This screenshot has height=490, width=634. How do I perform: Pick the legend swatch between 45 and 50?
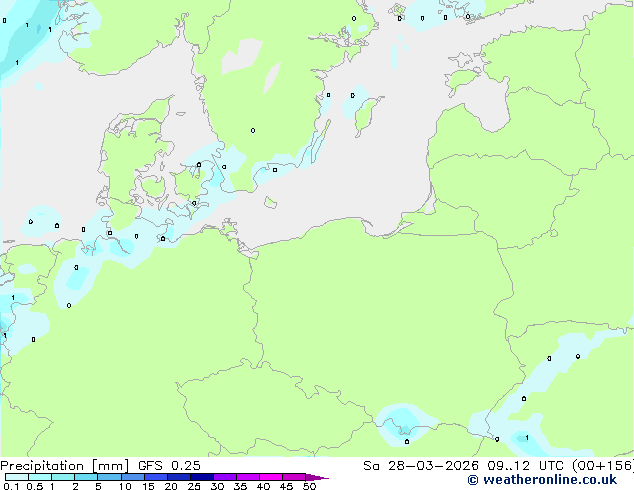(x=294, y=477)
